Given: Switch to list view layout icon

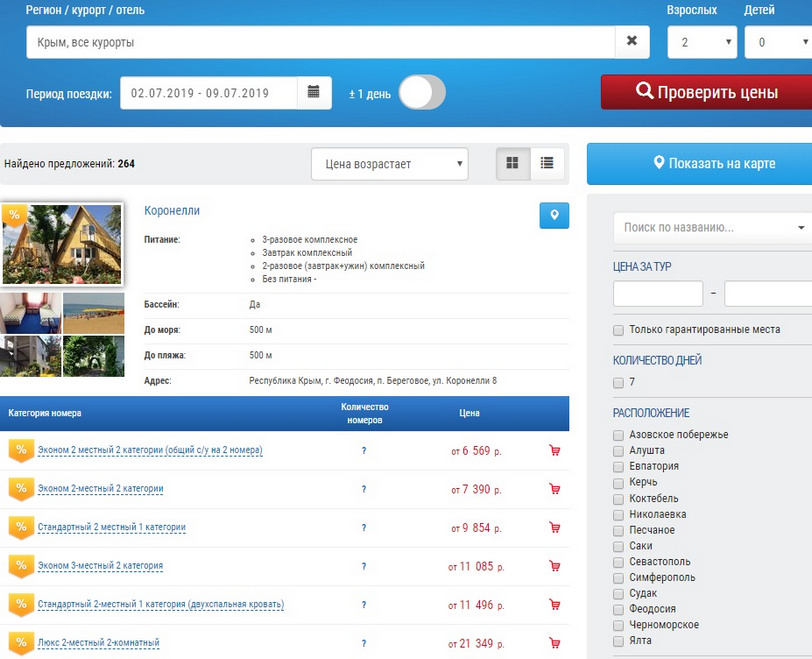Looking at the screenshot, I should tap(547, 164).
